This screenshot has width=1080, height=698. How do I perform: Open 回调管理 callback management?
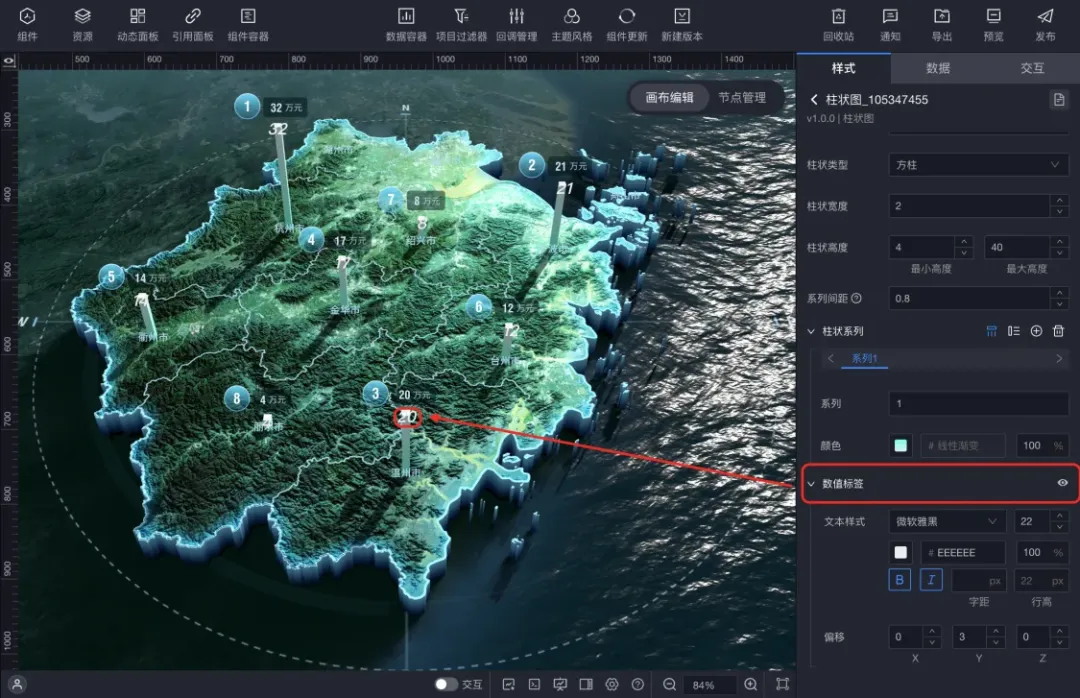pos(517,25)
